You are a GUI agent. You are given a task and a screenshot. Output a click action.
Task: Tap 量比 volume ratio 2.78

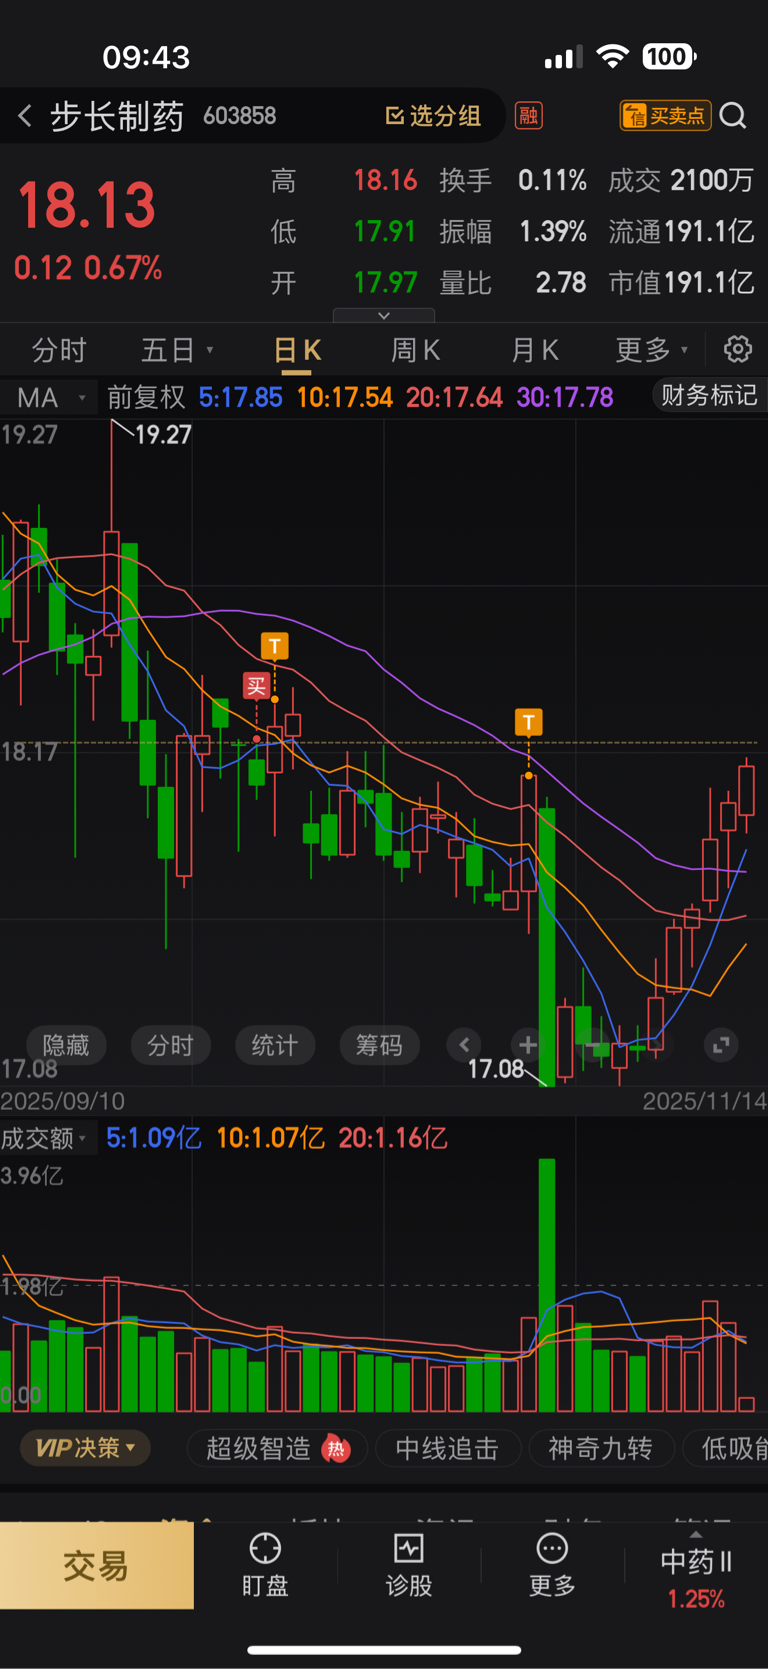click(x=561, y=283)
